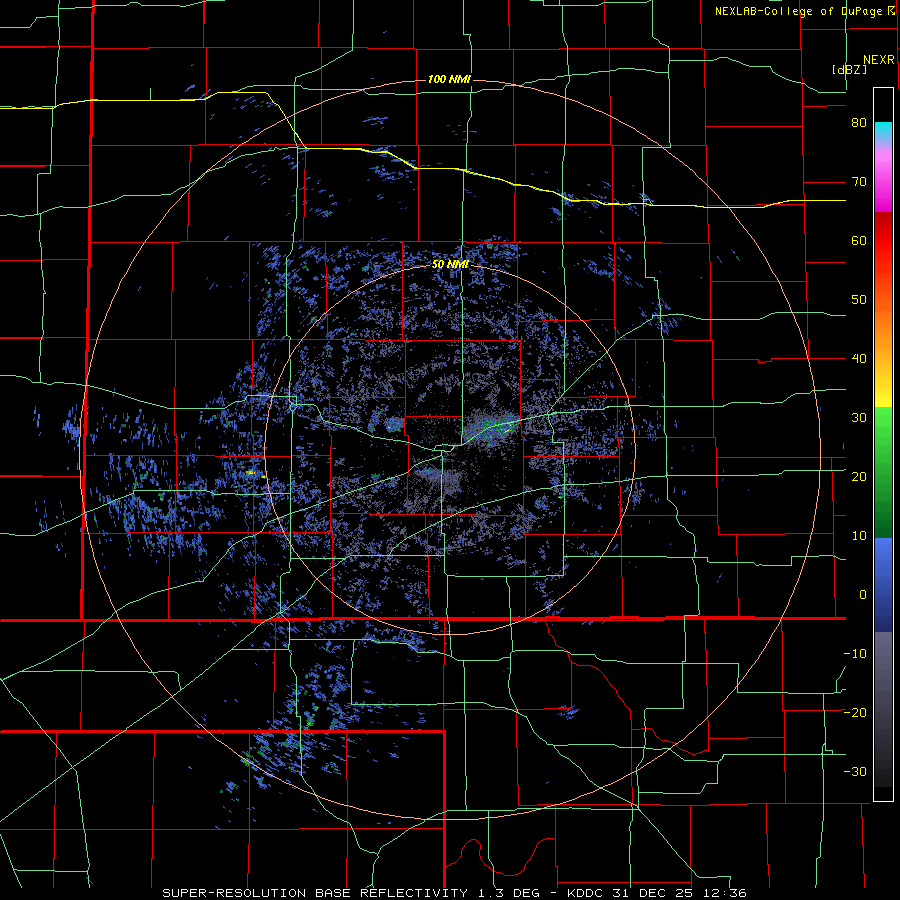Click the green band of the color scale
The width and height of the screenshot is (900, 900).
883,472
